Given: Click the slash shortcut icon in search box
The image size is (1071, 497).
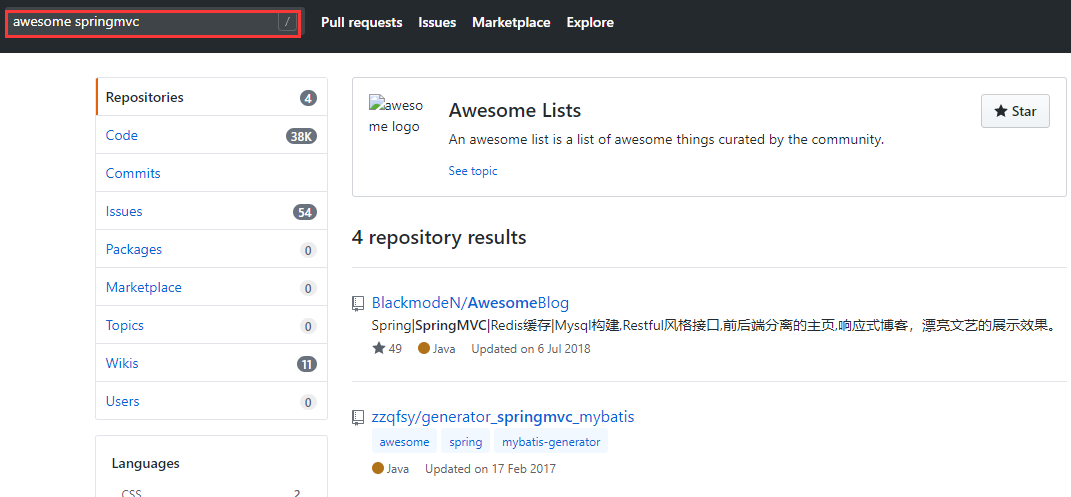Looking at the screenshot, I should (288, 23).
